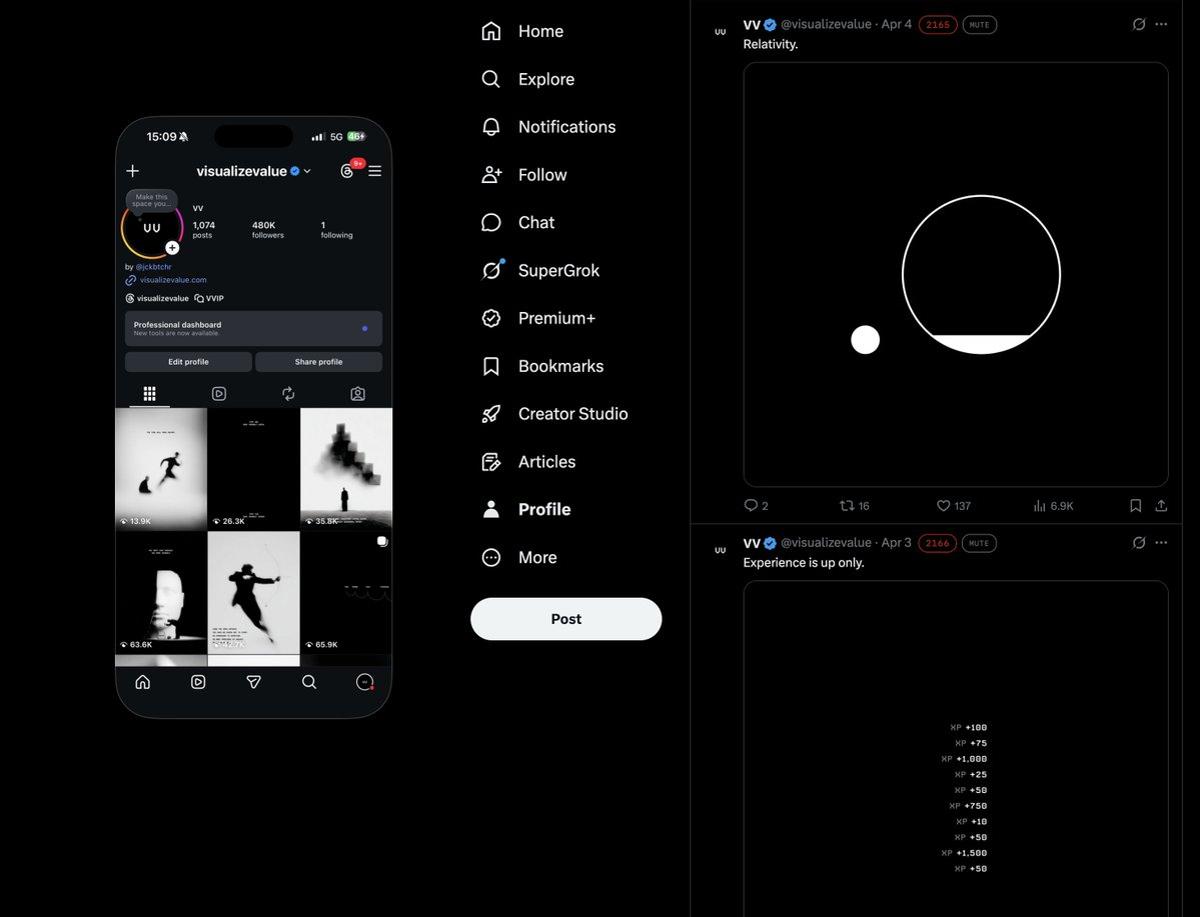This screenshot has width=1200, height=917.
Task: Open the Notifications bell
Action: (566, 127)
